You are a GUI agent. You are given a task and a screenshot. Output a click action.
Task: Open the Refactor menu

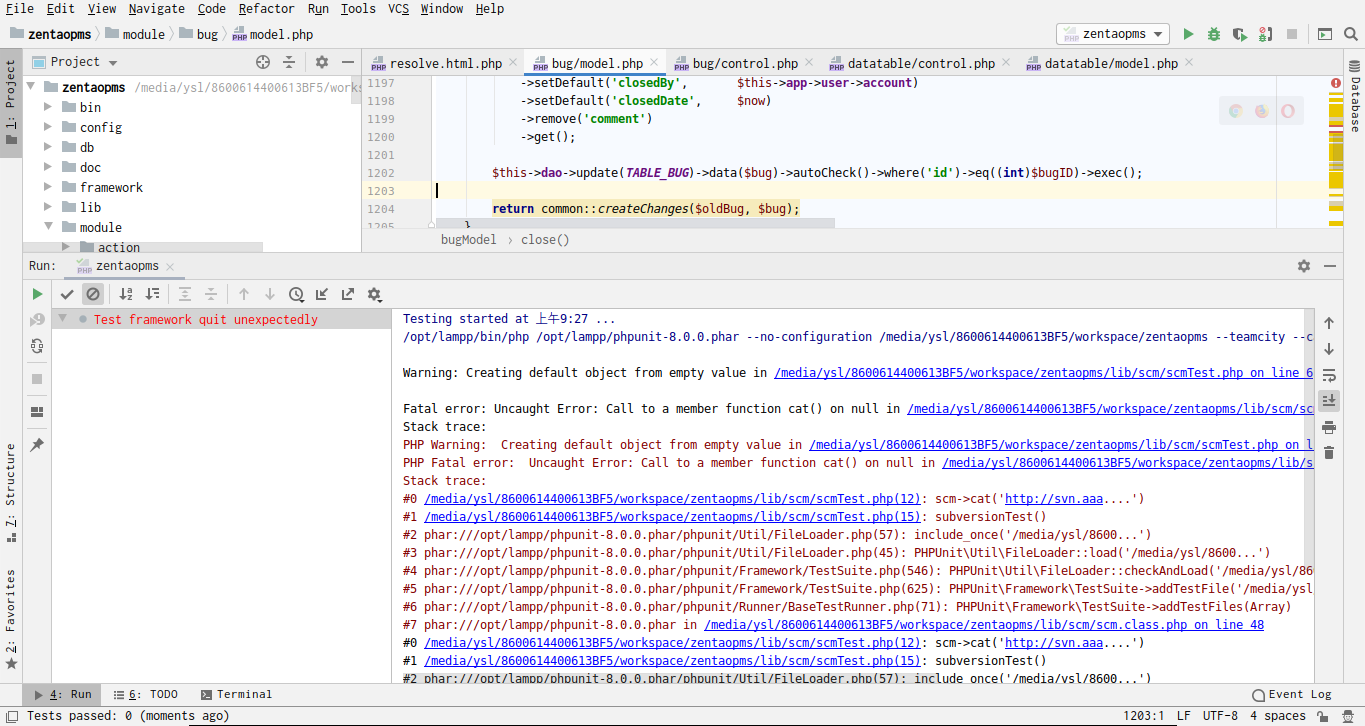coord(266,9)
